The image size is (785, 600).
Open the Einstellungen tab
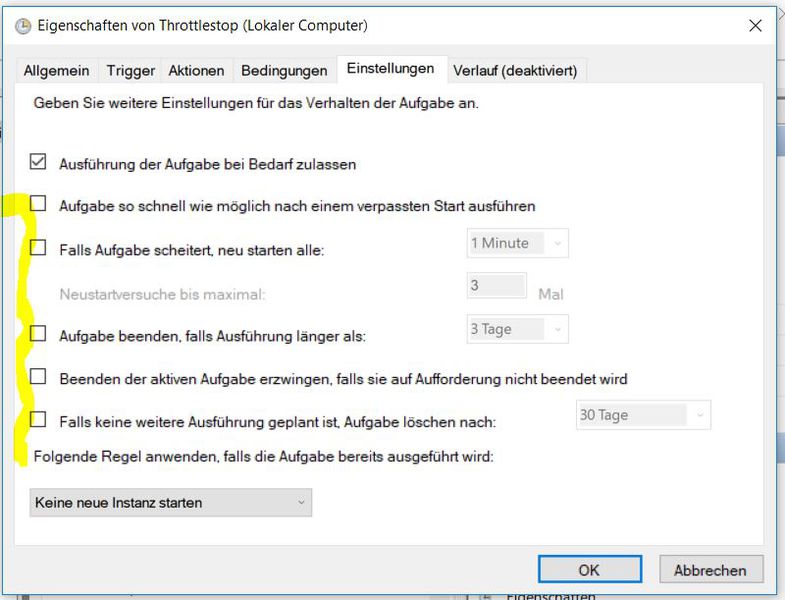(x=390, y=69)
